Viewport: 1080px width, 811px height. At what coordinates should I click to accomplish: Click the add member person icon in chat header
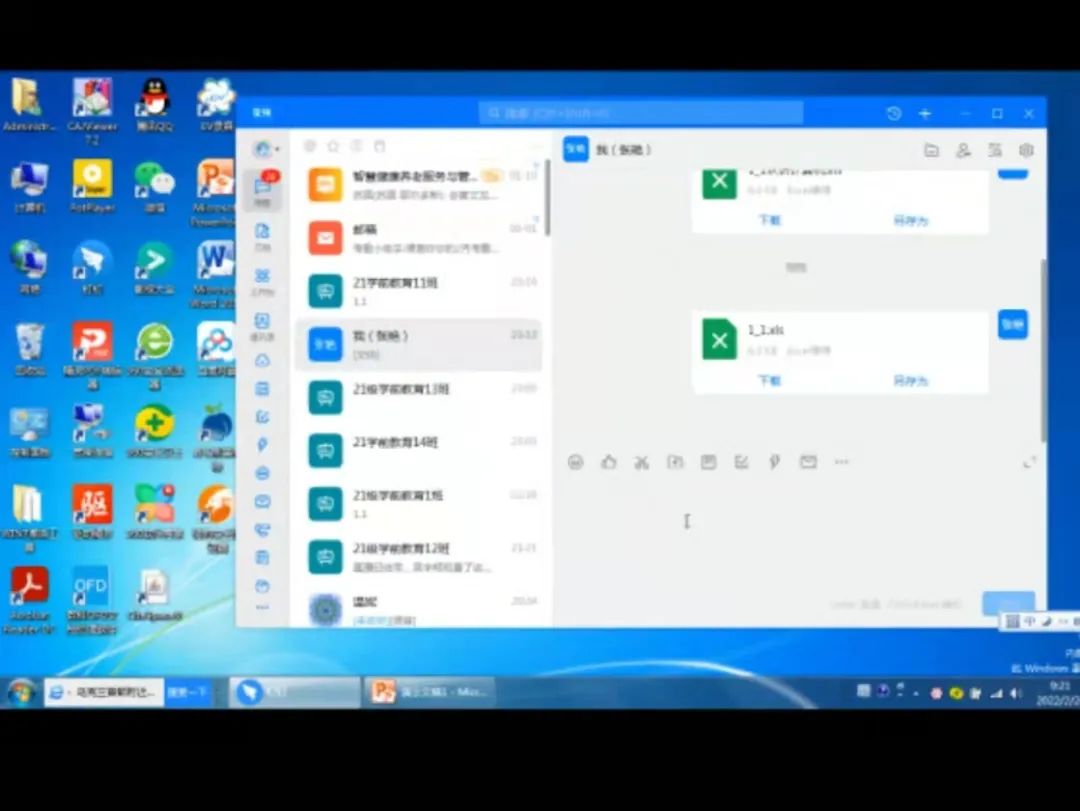pyautogui.click(x=963, y=150)
